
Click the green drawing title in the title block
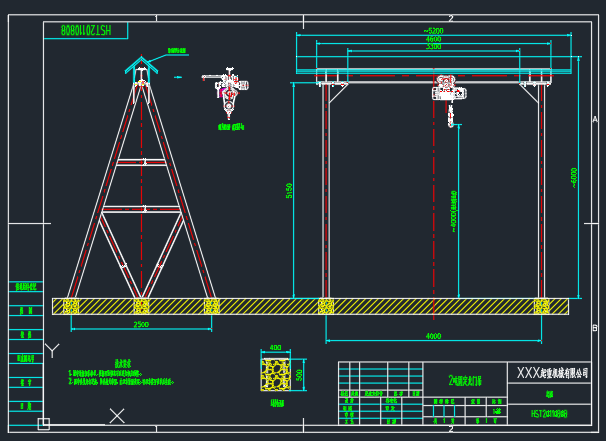(x=465, y=380)
